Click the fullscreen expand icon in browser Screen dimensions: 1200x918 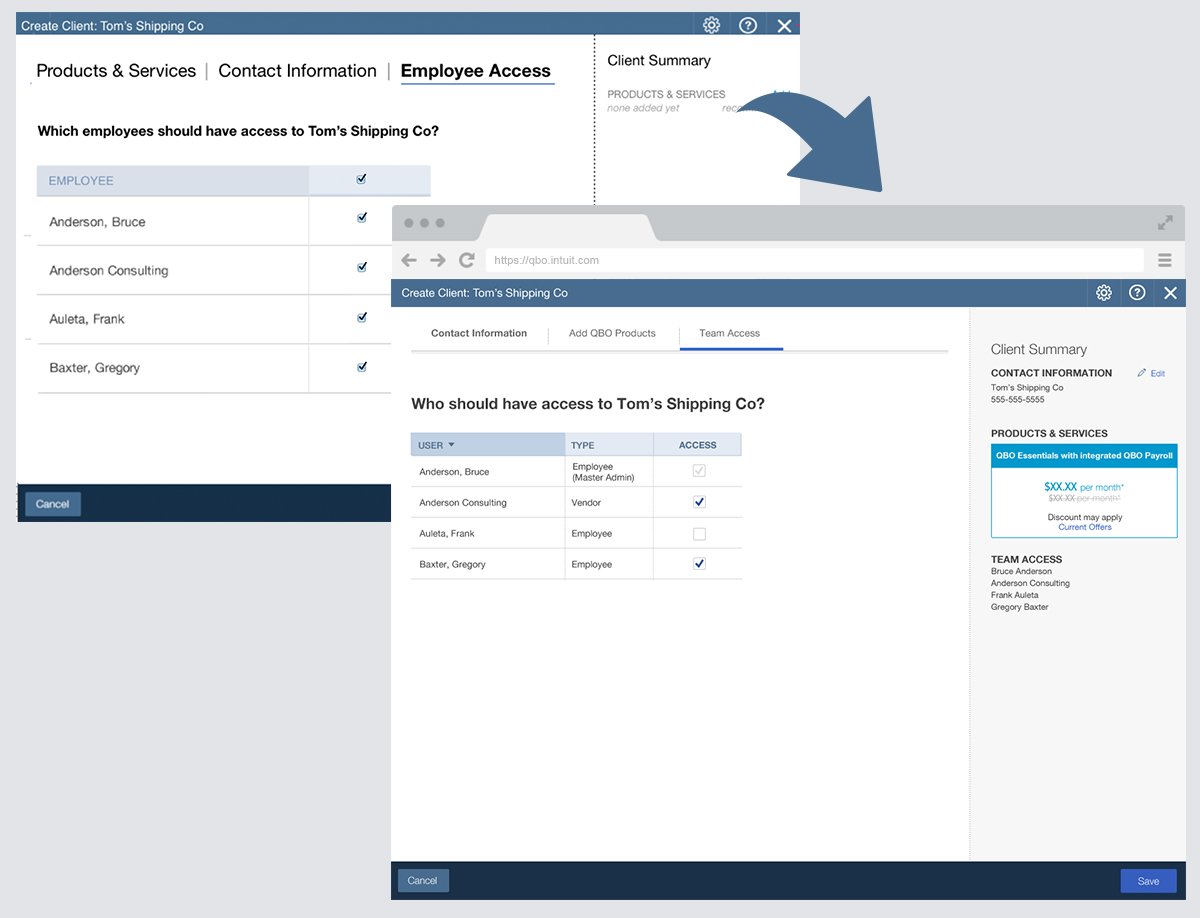[x=1165, y=223]
